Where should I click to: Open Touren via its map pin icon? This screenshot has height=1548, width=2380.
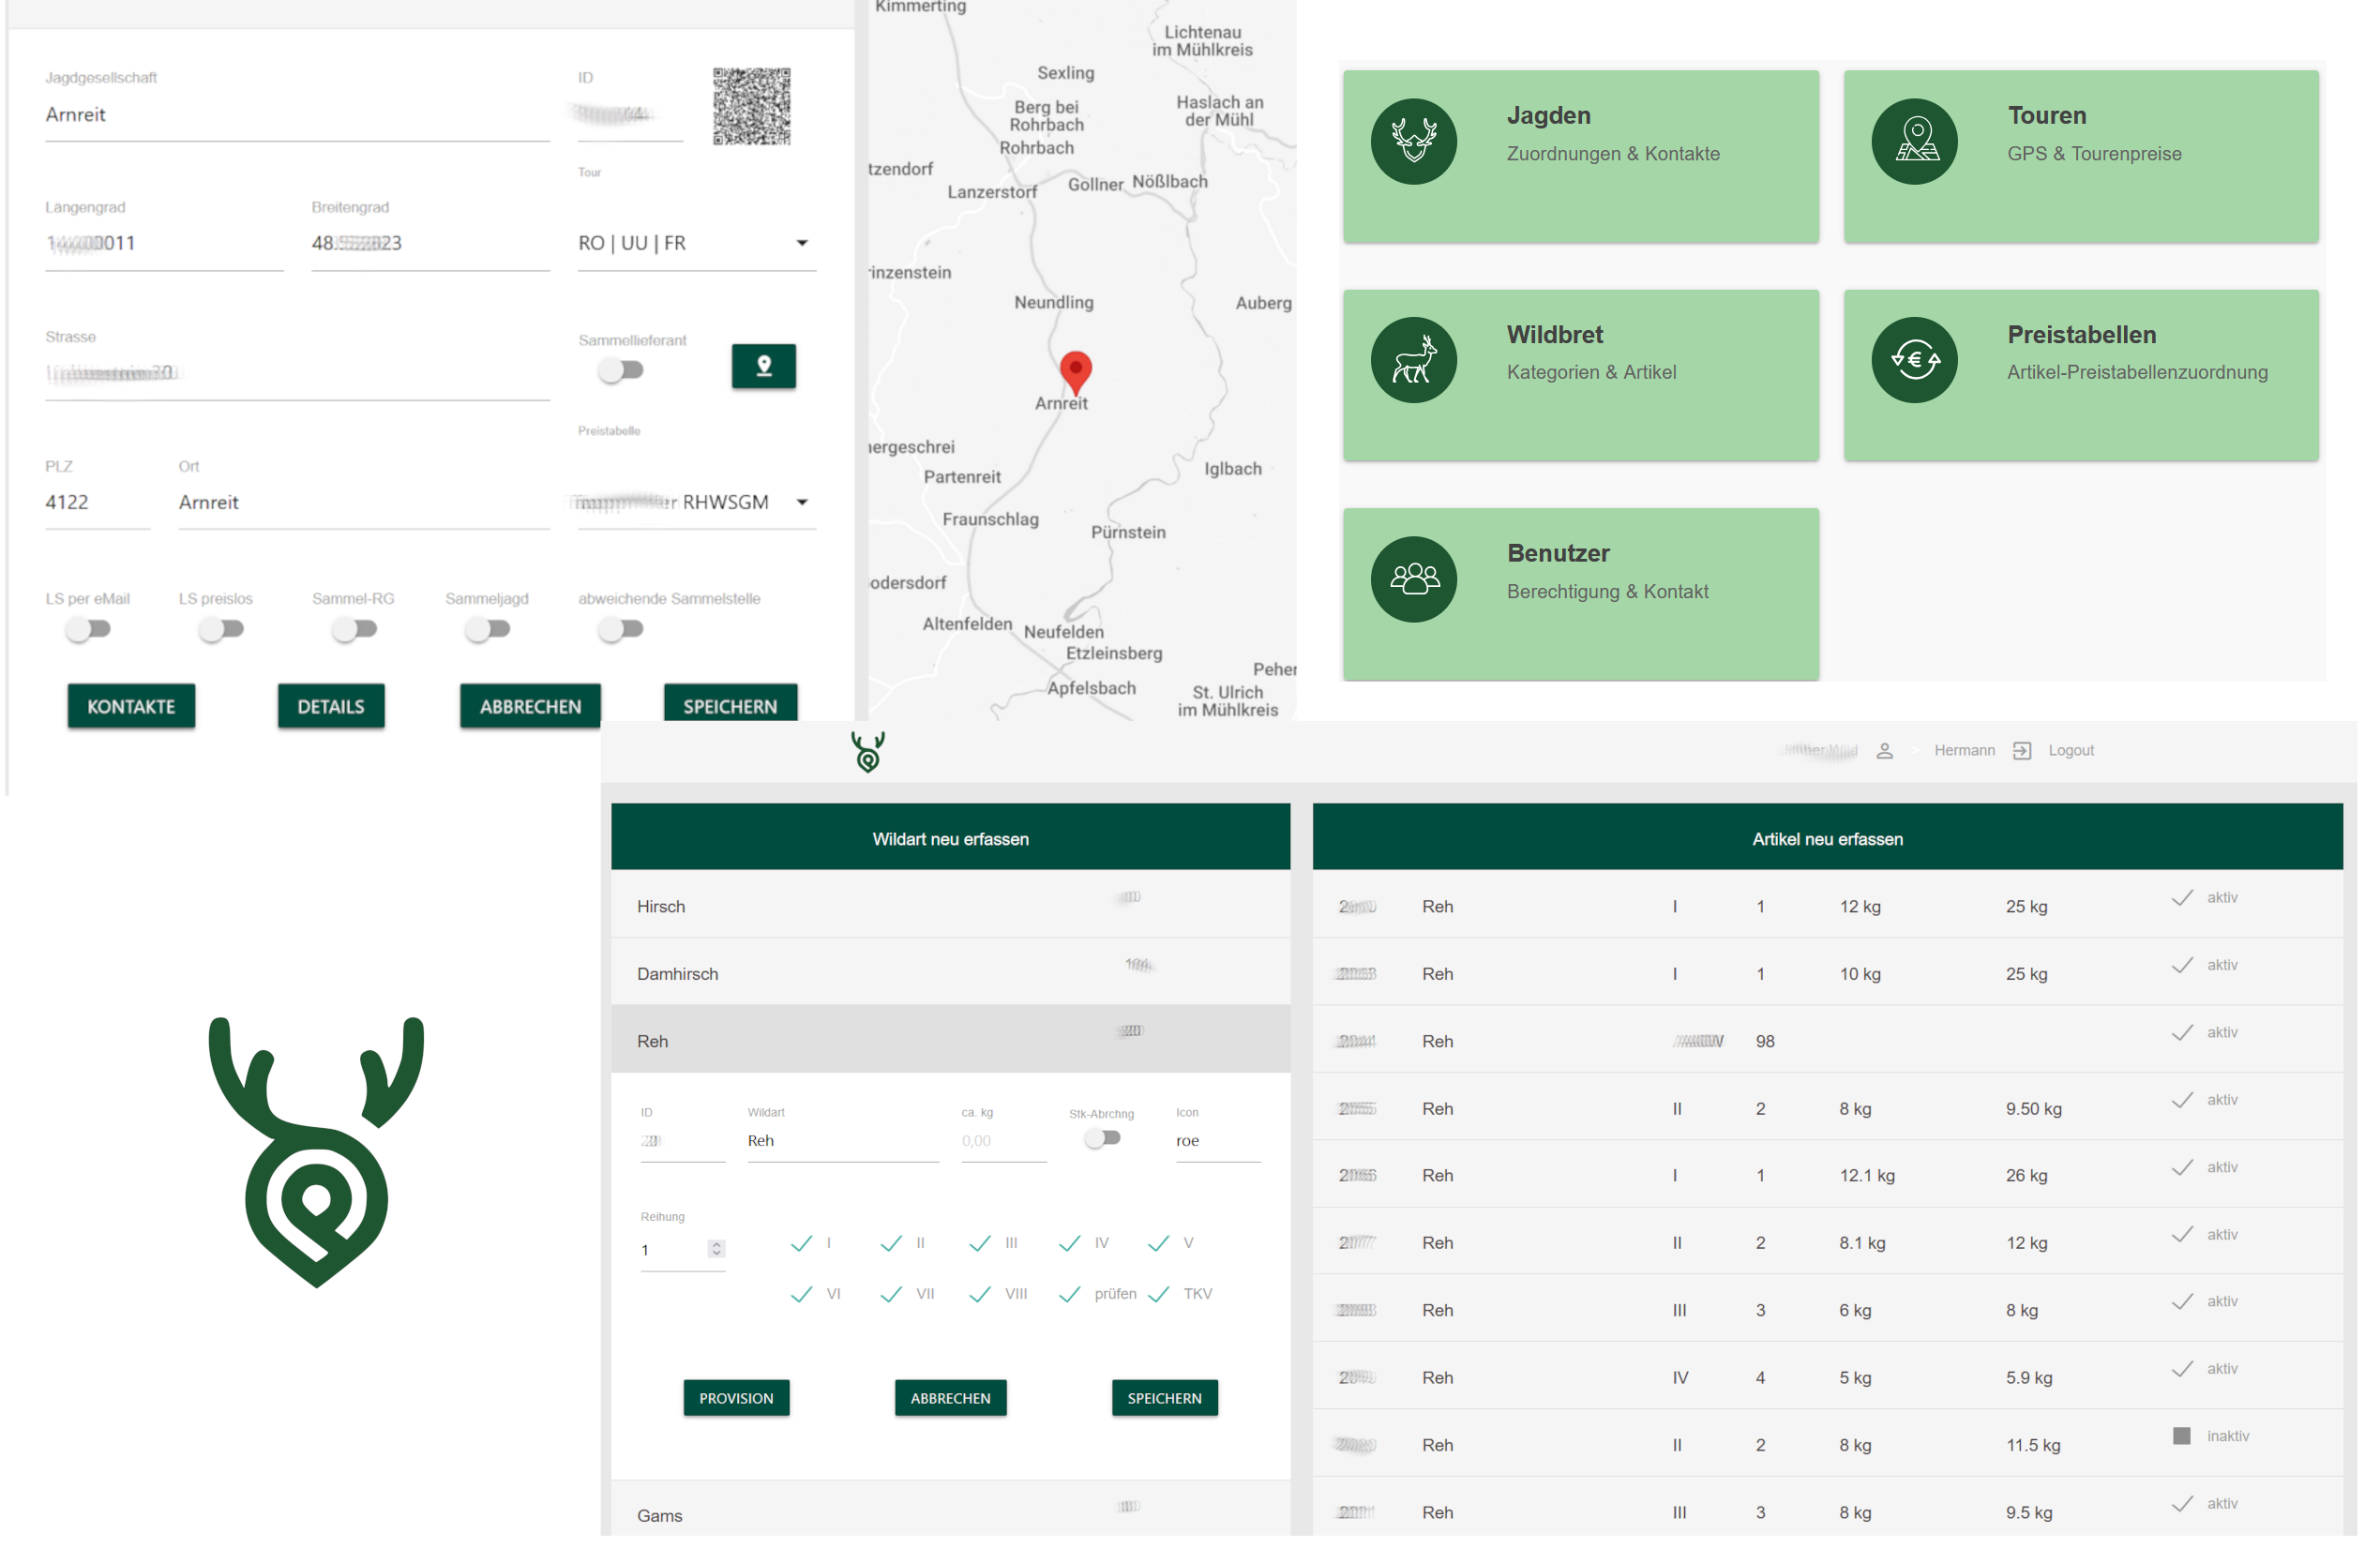click(1914, 141)
